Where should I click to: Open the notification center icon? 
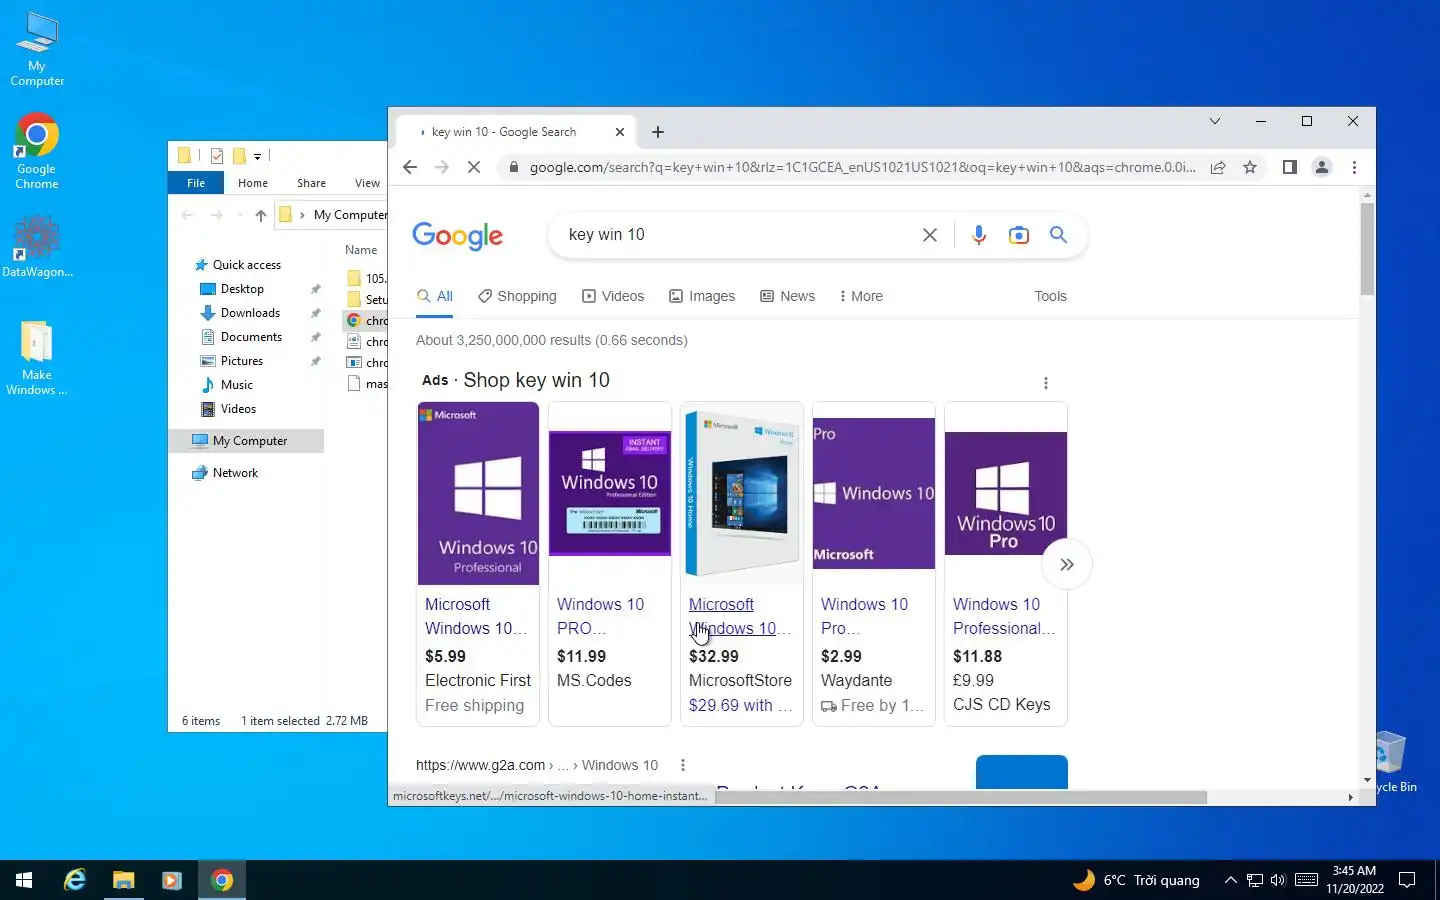1407,880
